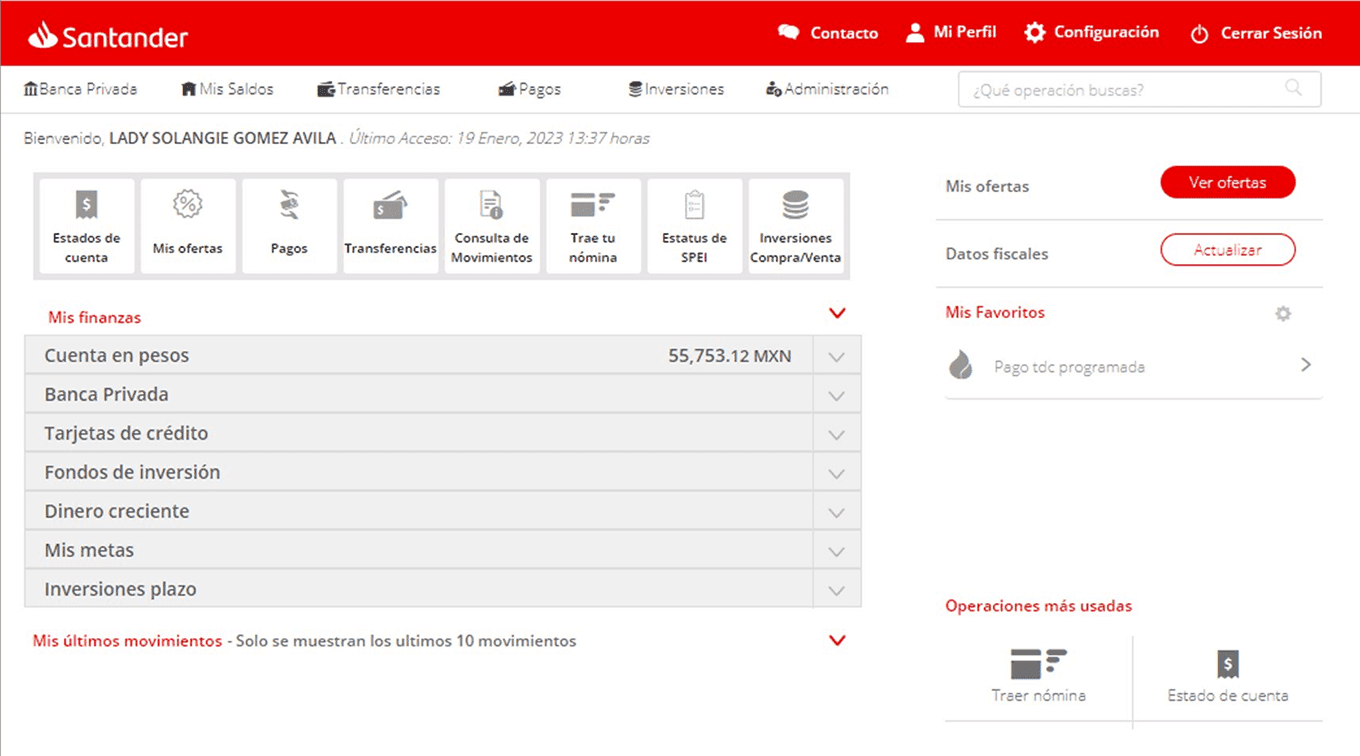The image size is (1360, 756).
Task: Open the Mi Perfil link text
Action: 965,32
